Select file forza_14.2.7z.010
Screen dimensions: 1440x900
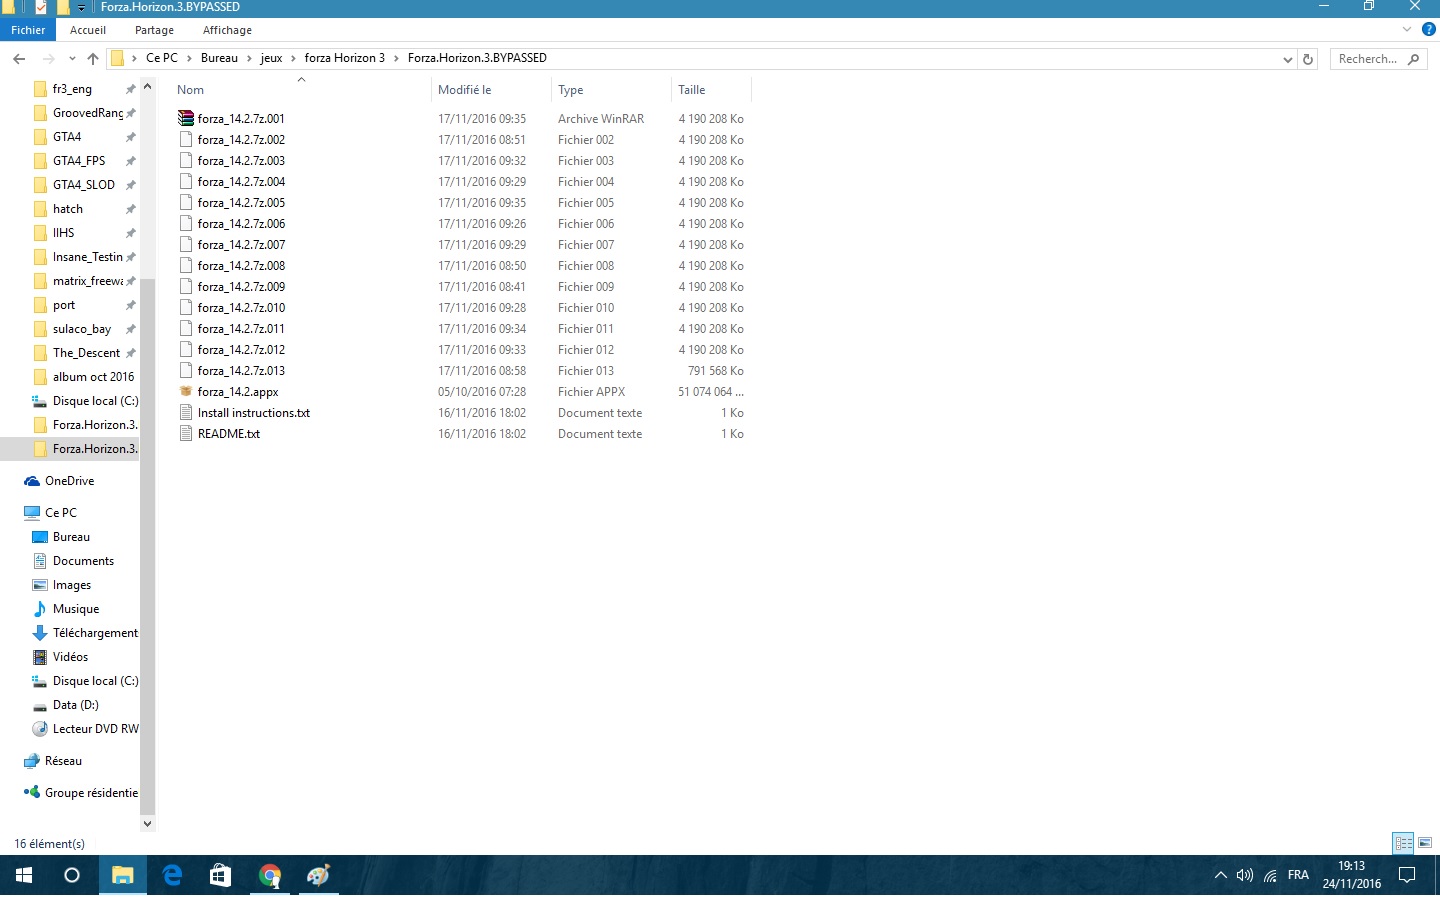click(241, 308)
